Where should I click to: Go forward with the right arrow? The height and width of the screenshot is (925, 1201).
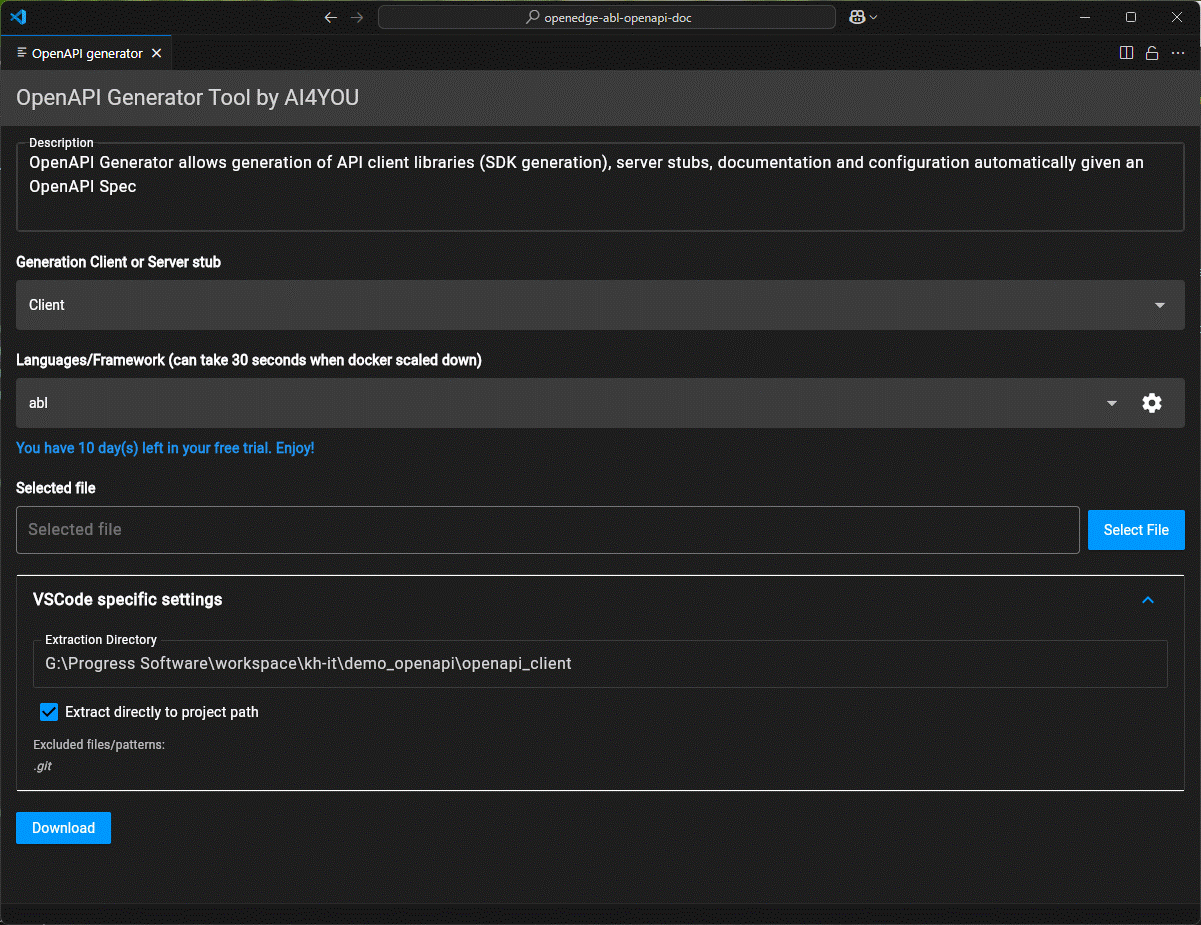357,17
